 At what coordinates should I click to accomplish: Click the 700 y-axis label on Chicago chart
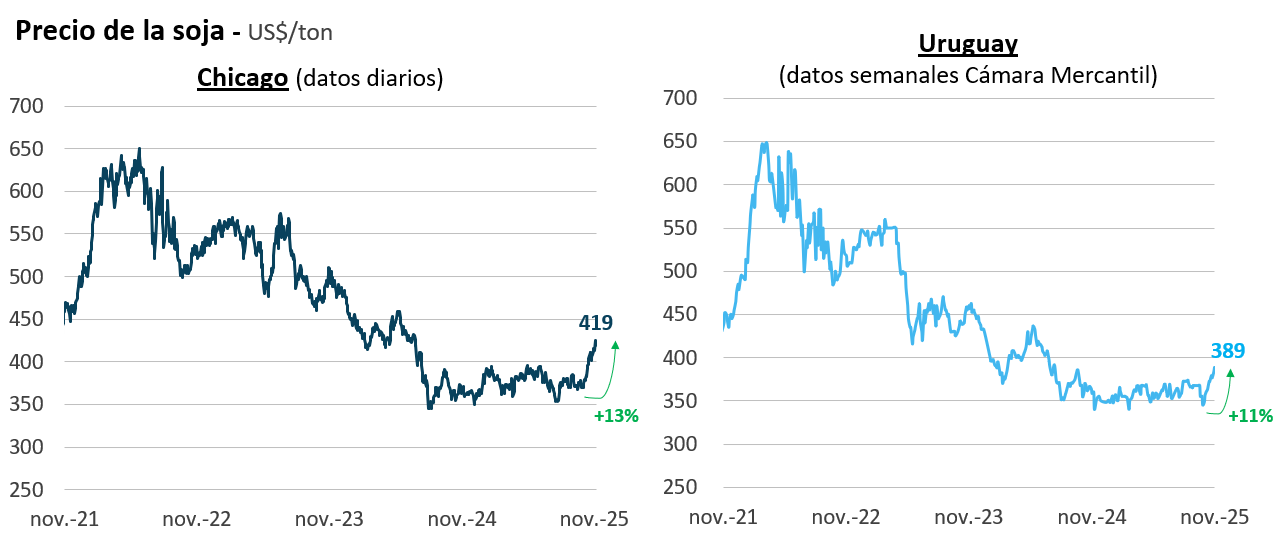pos(27,106)
